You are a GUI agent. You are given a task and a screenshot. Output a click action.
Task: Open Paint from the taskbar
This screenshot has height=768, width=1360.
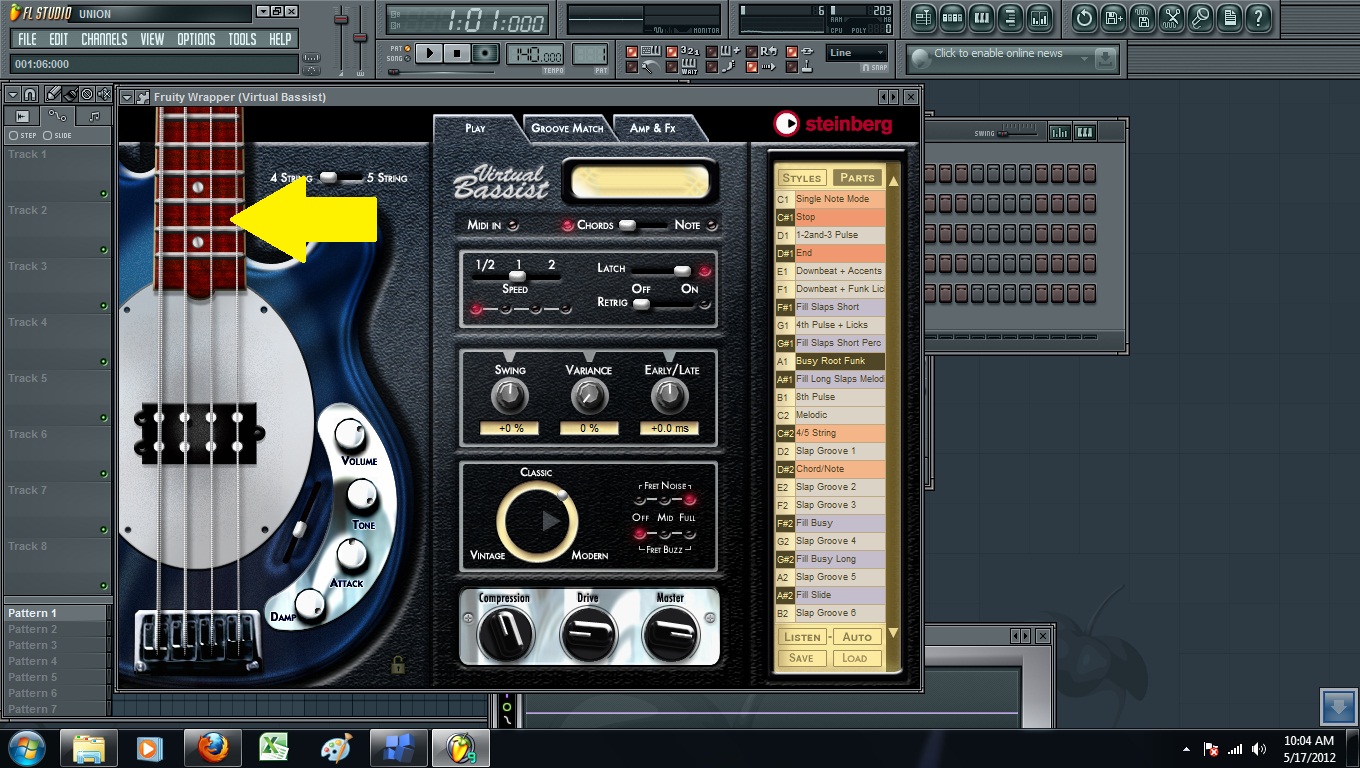tap(336, 748)
